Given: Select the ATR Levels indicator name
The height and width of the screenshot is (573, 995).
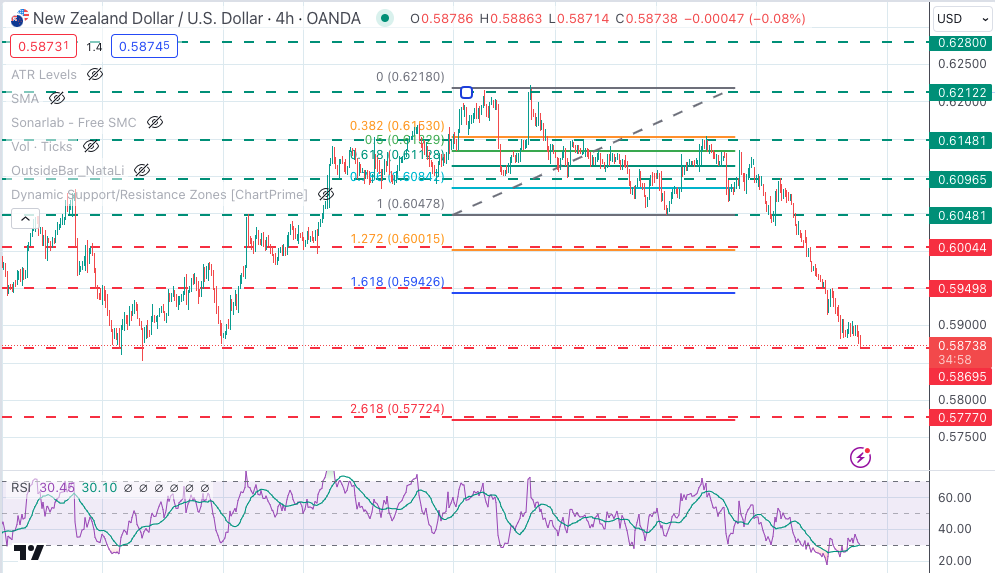Looking at the screenshot, I should pos(46,75).
